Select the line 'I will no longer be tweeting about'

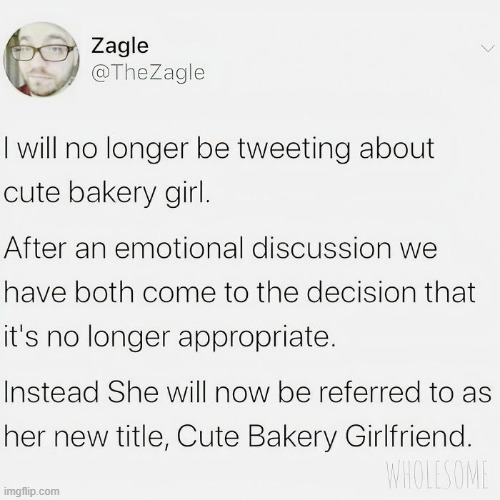[x=219, y=149]
